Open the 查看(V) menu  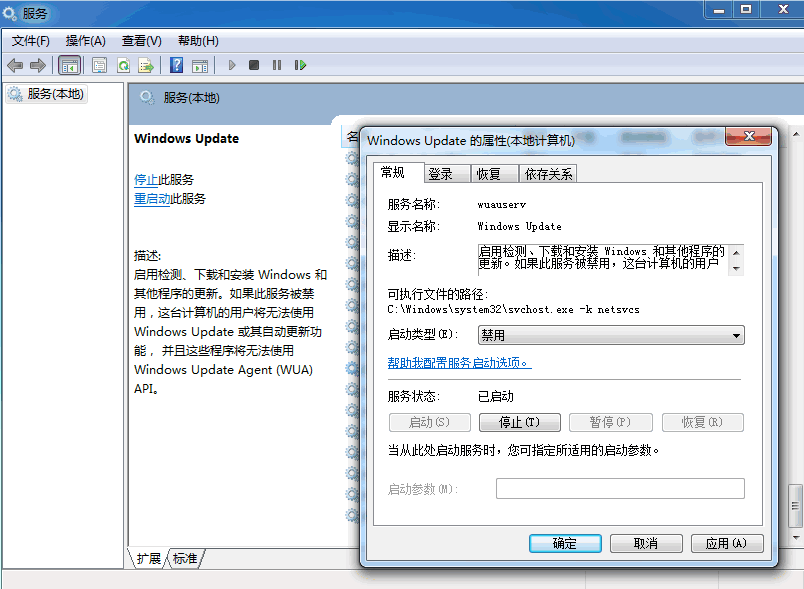[x=141, y=41]
